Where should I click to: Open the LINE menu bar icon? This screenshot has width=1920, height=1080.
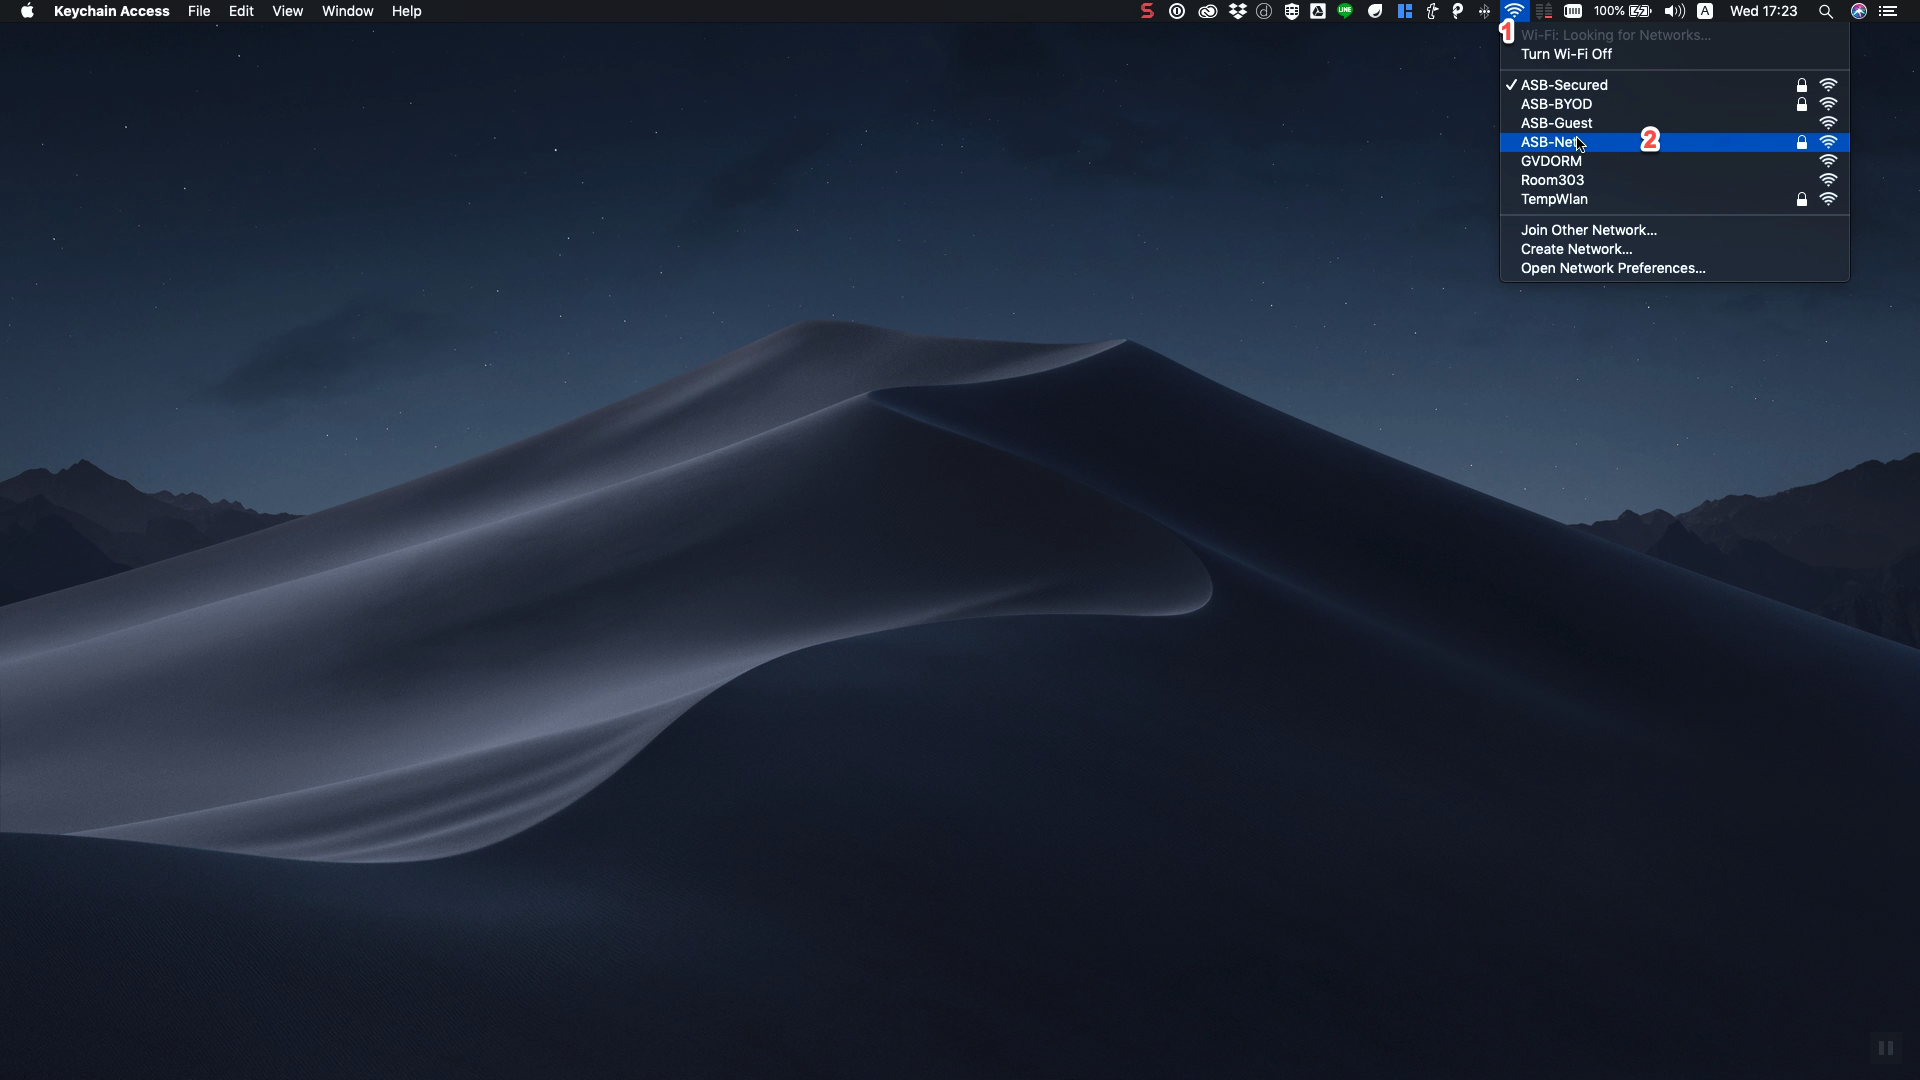1345,11
